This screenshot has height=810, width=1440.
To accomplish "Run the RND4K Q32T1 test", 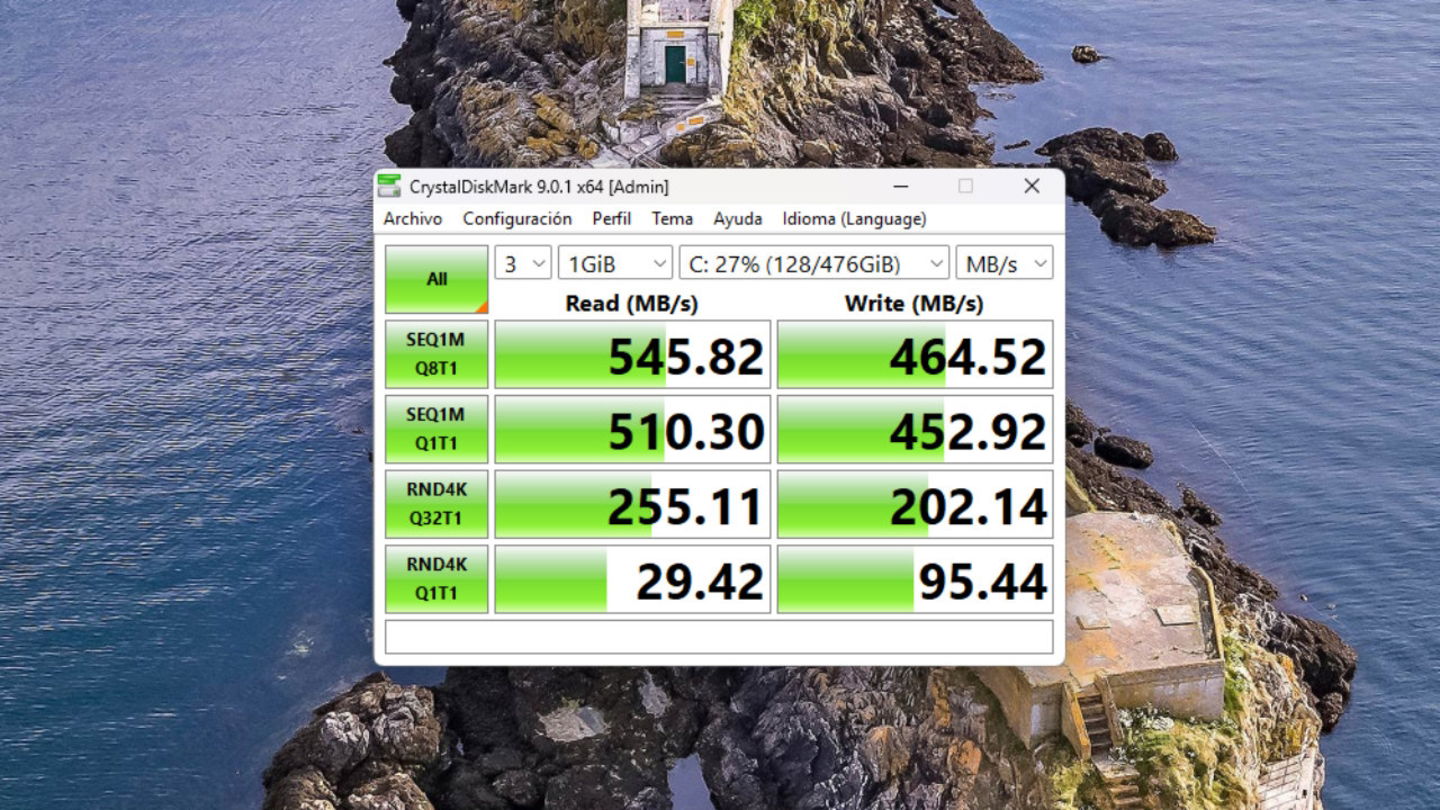I will (x=437, y=504).
